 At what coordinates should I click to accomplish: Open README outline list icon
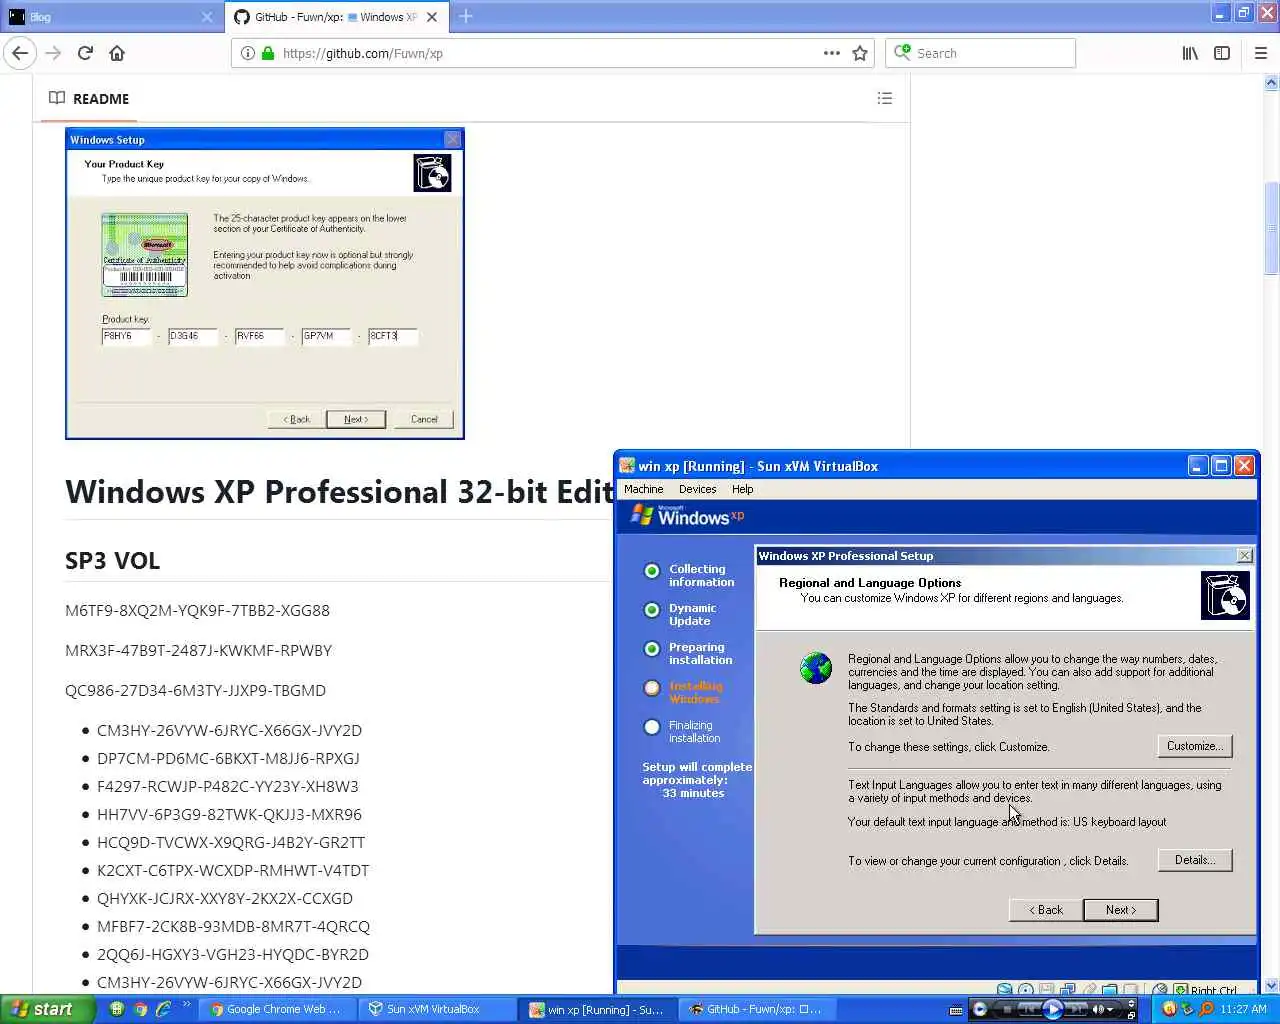[x=885, y=98]
